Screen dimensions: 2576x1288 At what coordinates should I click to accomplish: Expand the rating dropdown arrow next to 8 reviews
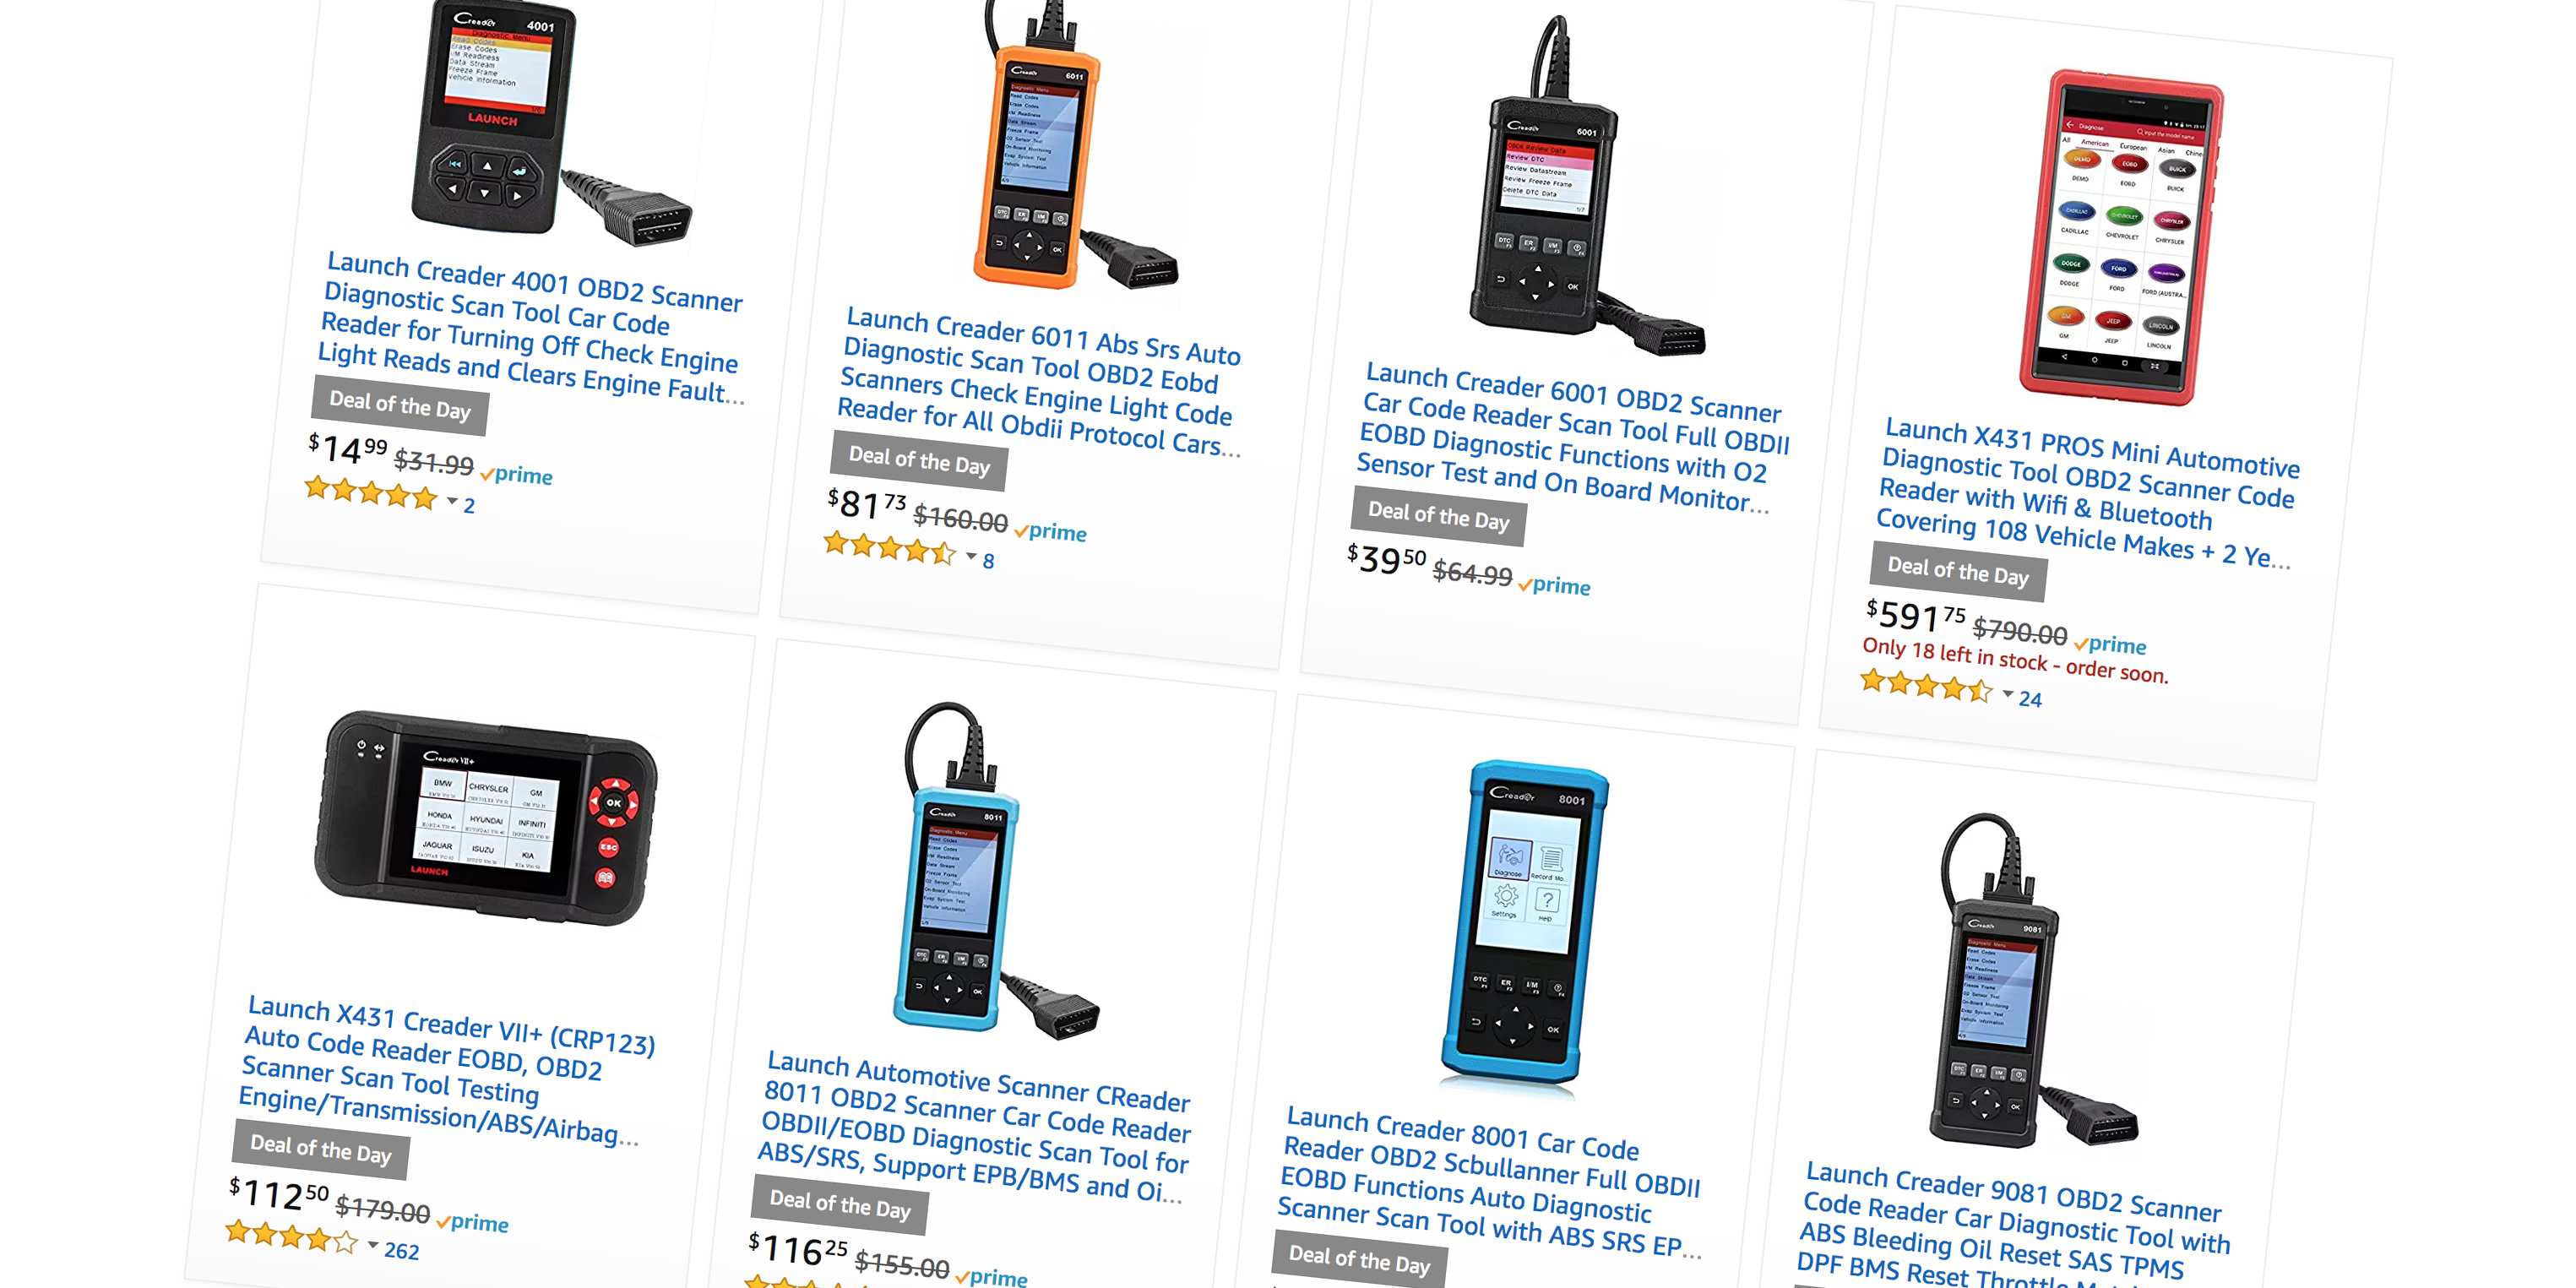(971, 556)
